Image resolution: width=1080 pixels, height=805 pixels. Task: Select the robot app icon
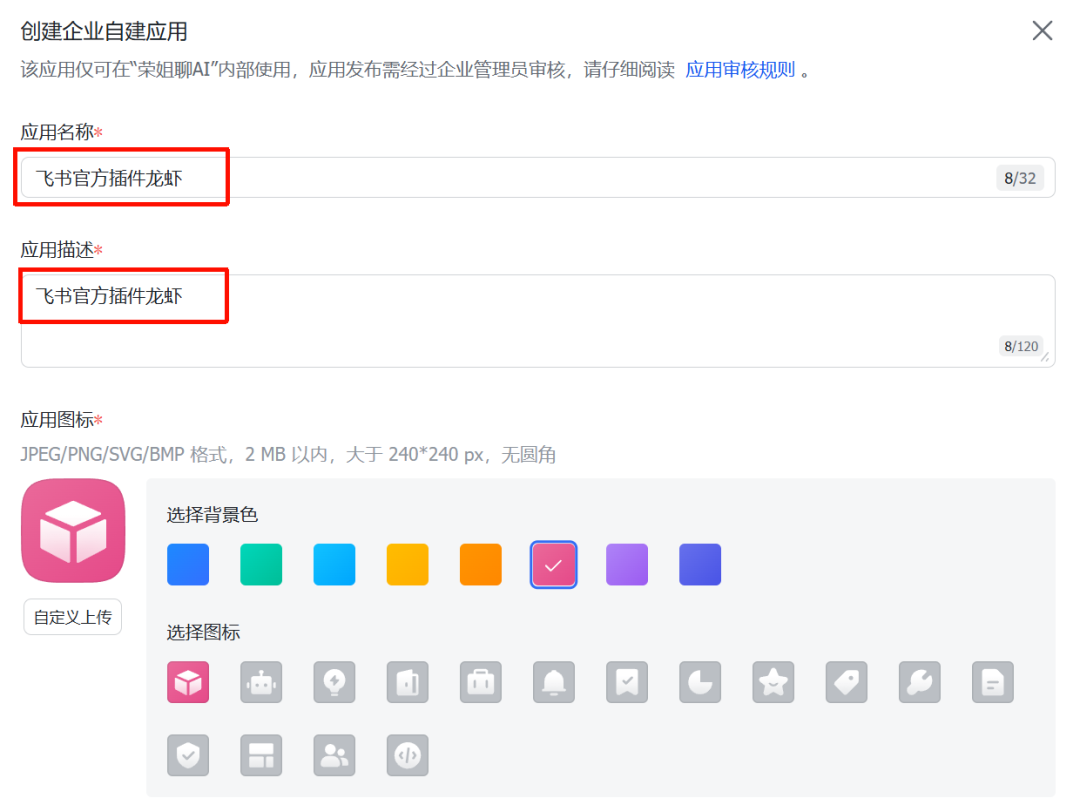click(261, 682)
